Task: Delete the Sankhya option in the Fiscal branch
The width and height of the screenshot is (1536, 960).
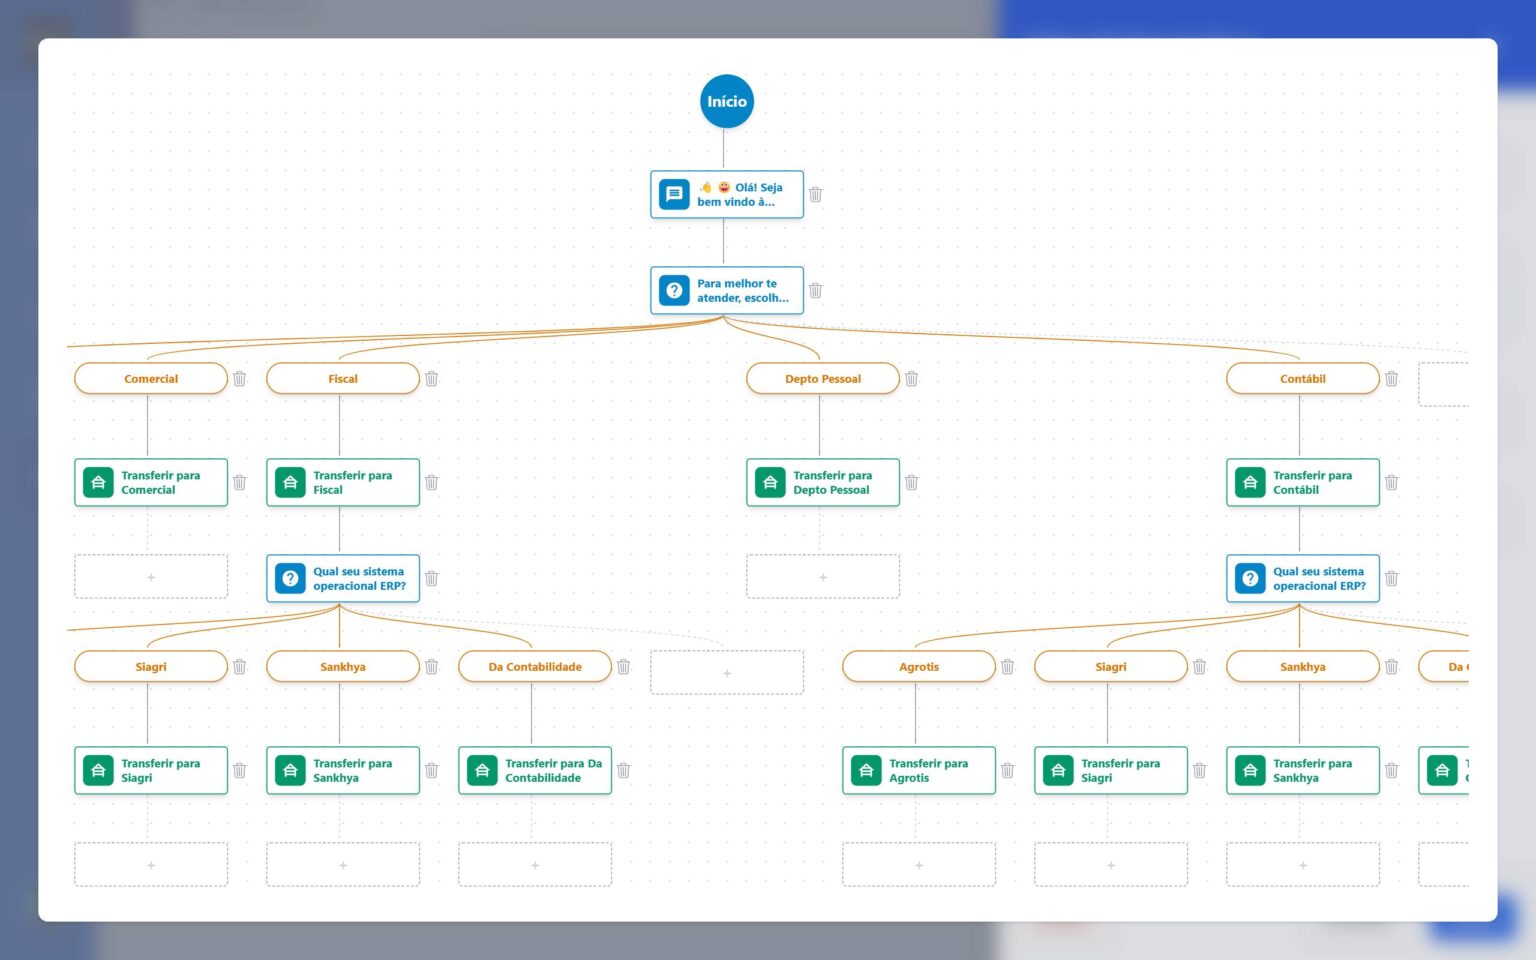Action: tap(432, 666)
